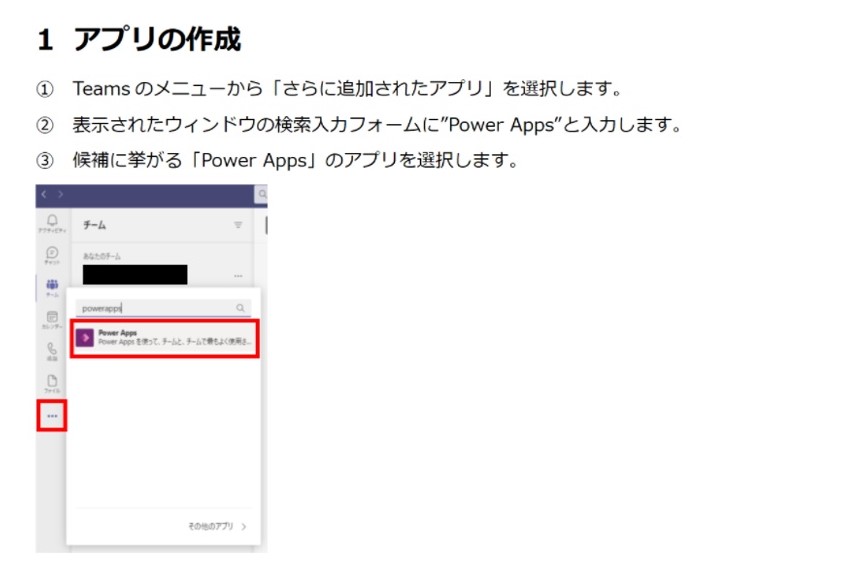Open team options ellipsis beside blacked-out team
Screen dimensions: 854x570
click(238, 275)
